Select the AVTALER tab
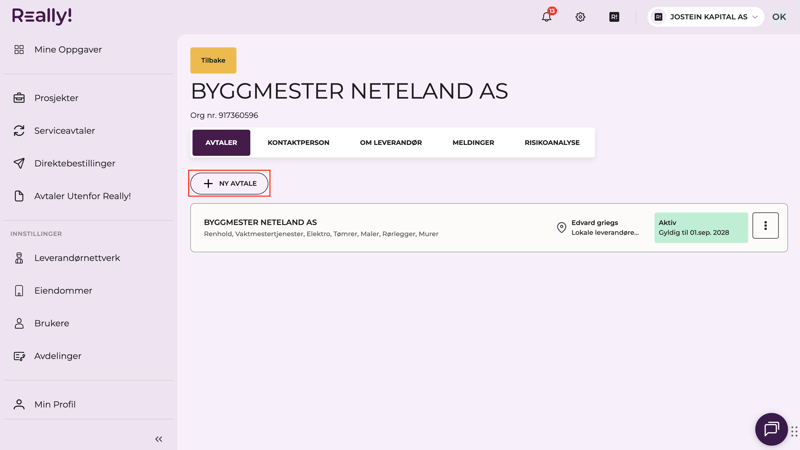The image size is (800, 450). (221, 142)
